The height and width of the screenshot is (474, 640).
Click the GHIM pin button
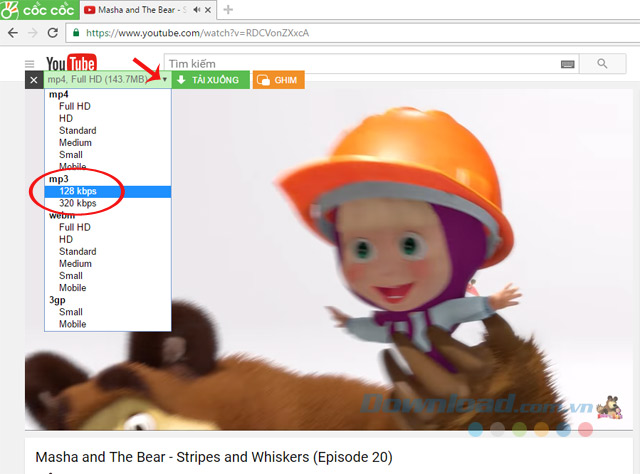point(278,80)
